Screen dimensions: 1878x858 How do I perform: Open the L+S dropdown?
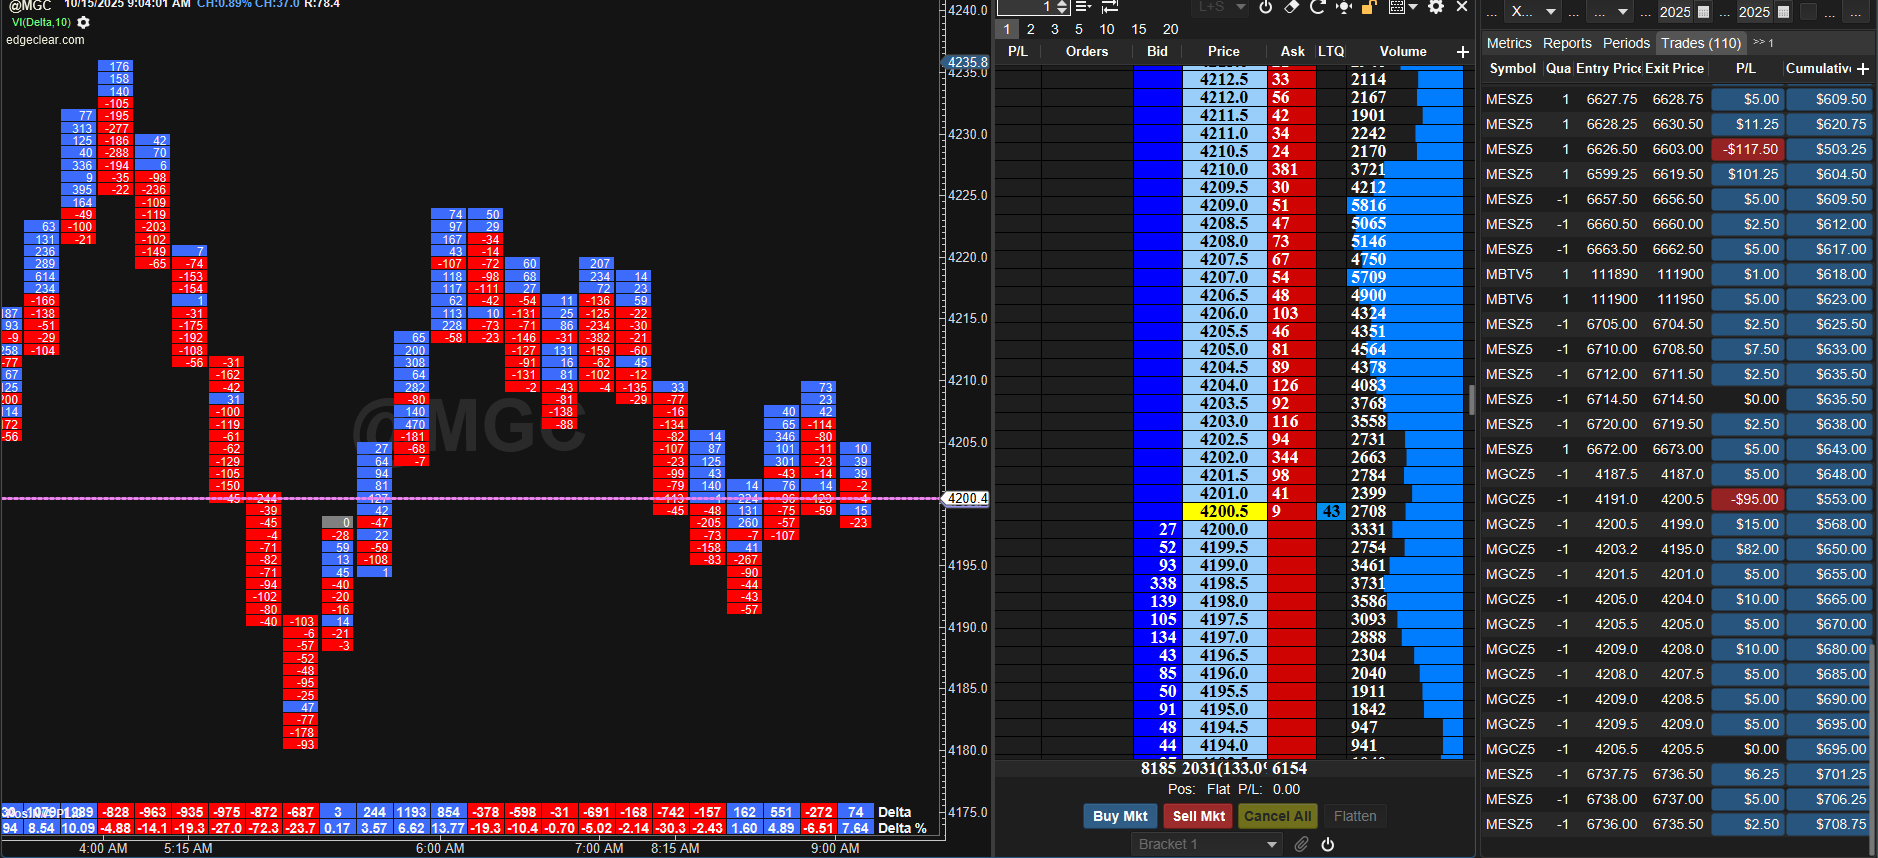(1223, 7)
